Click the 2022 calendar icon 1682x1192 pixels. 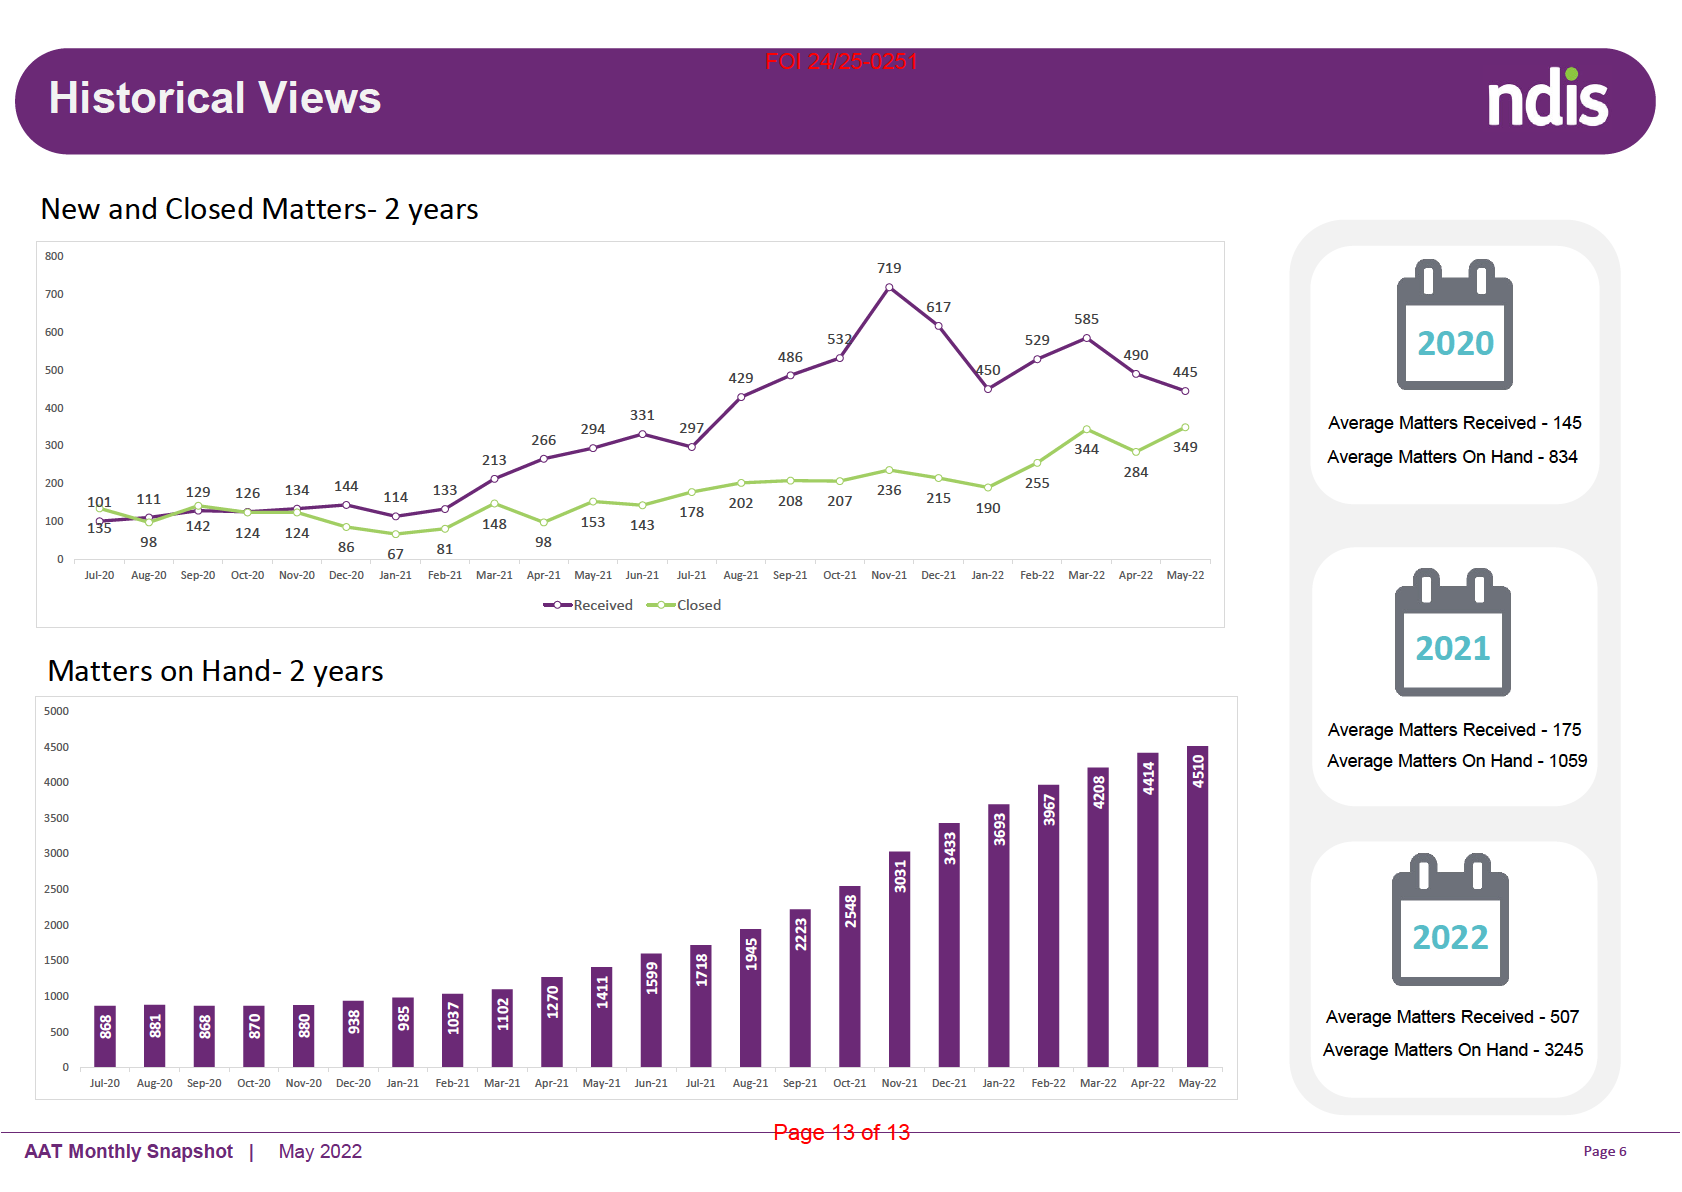tap(1450, 920)
